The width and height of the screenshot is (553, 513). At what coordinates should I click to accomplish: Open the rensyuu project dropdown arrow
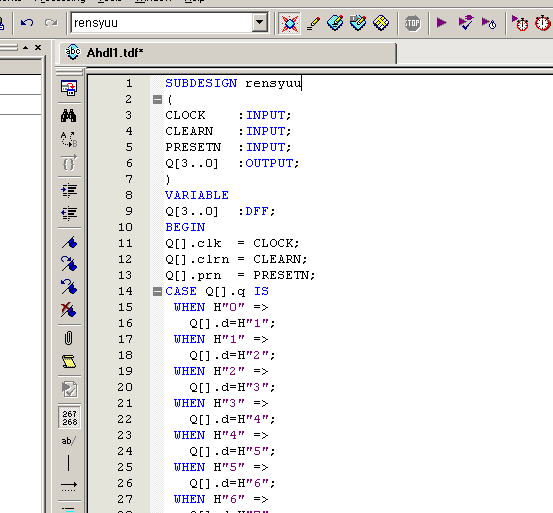click(260, 23)
